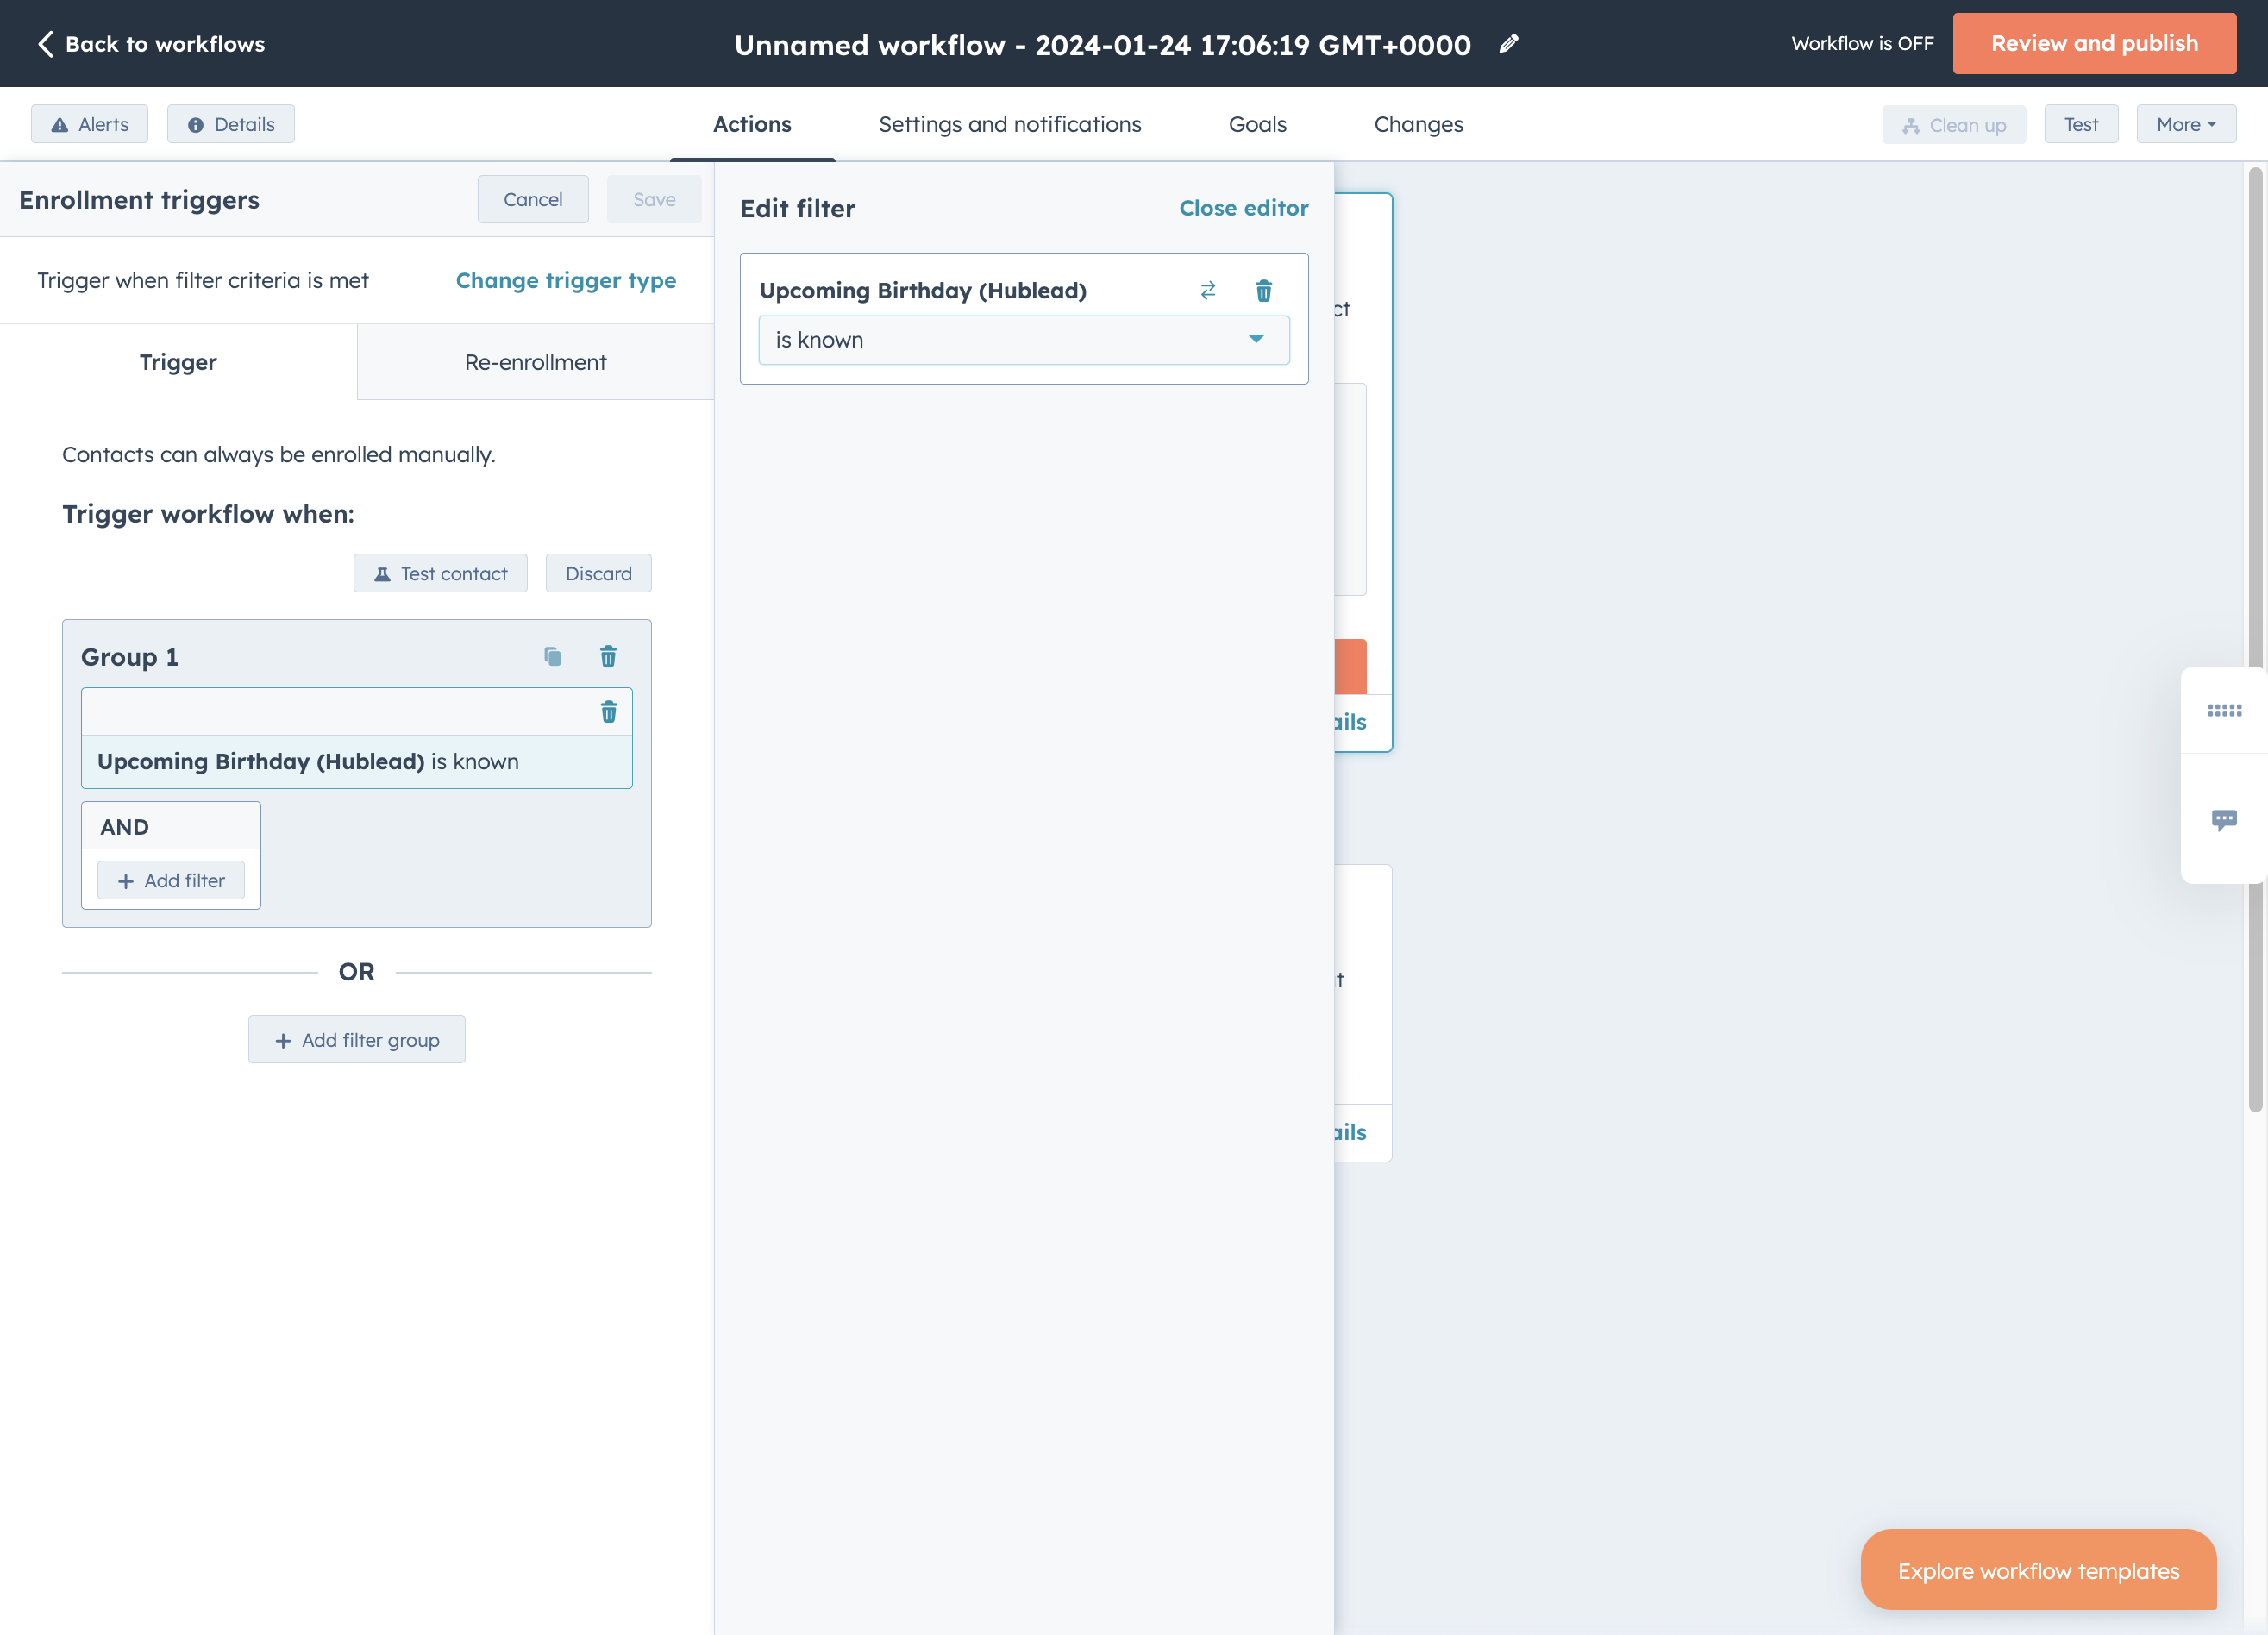The width and height of the screenshot is (2268, 1635).
Task: Open the Alerts panel
Action: point(90,124)
